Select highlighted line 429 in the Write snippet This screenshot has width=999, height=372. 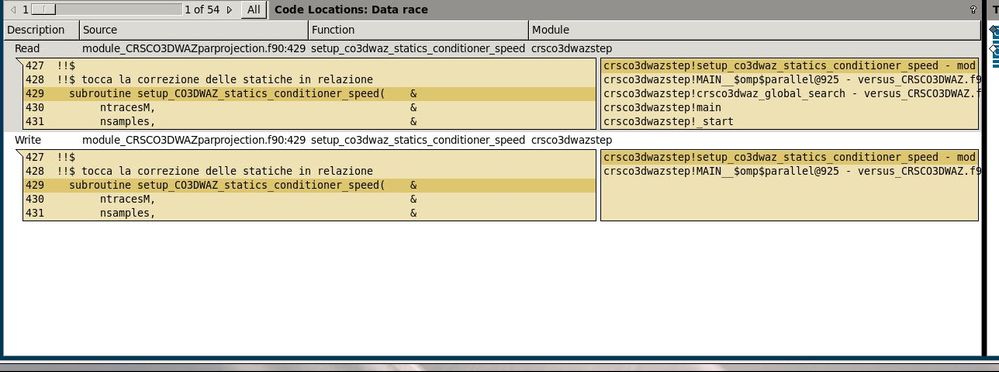coord(310,185)
